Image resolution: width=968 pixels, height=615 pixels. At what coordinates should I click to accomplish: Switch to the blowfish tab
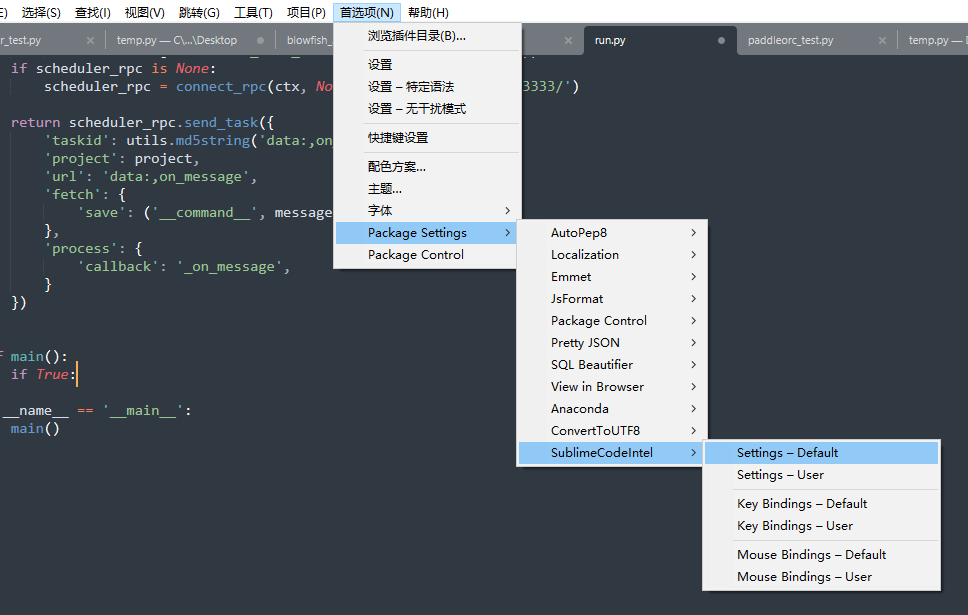tap(307, 40)
